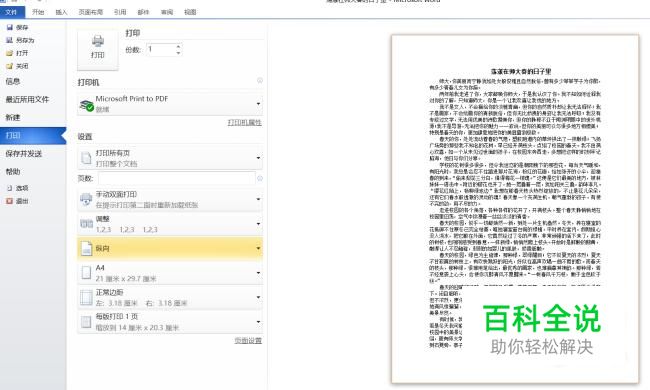Click the 关闭 (Close) document icon
This screenshot has height=390, width=650.
[x=10, y=66]
